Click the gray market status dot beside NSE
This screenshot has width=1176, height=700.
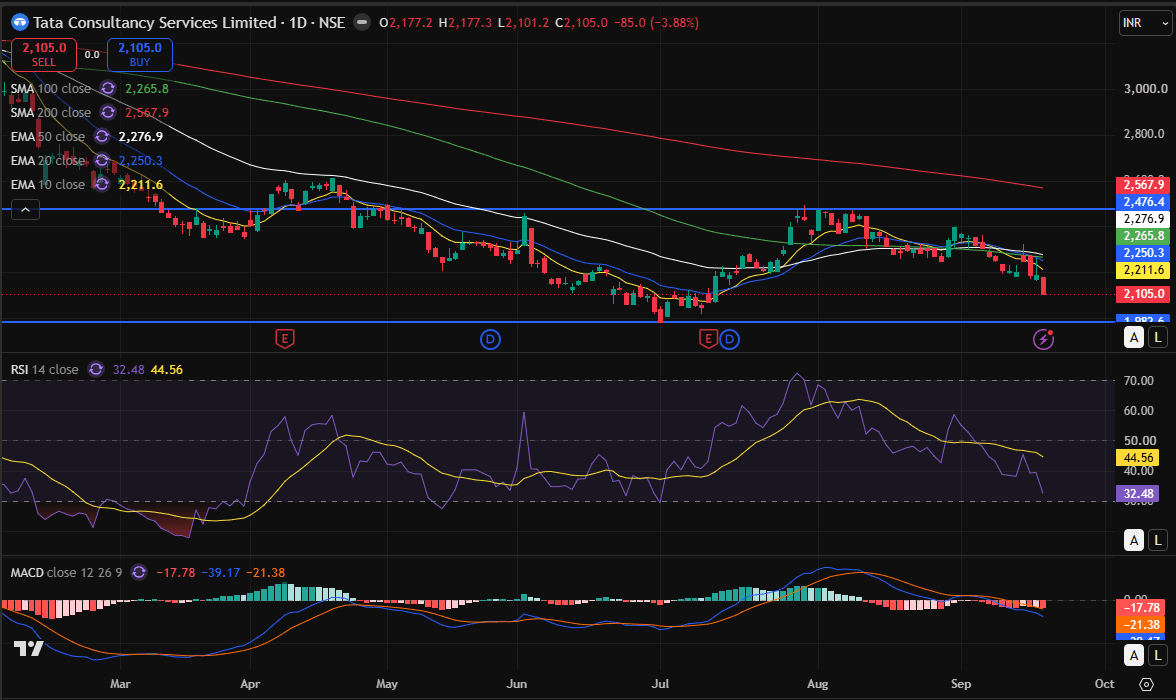click(x=362, y=23)
